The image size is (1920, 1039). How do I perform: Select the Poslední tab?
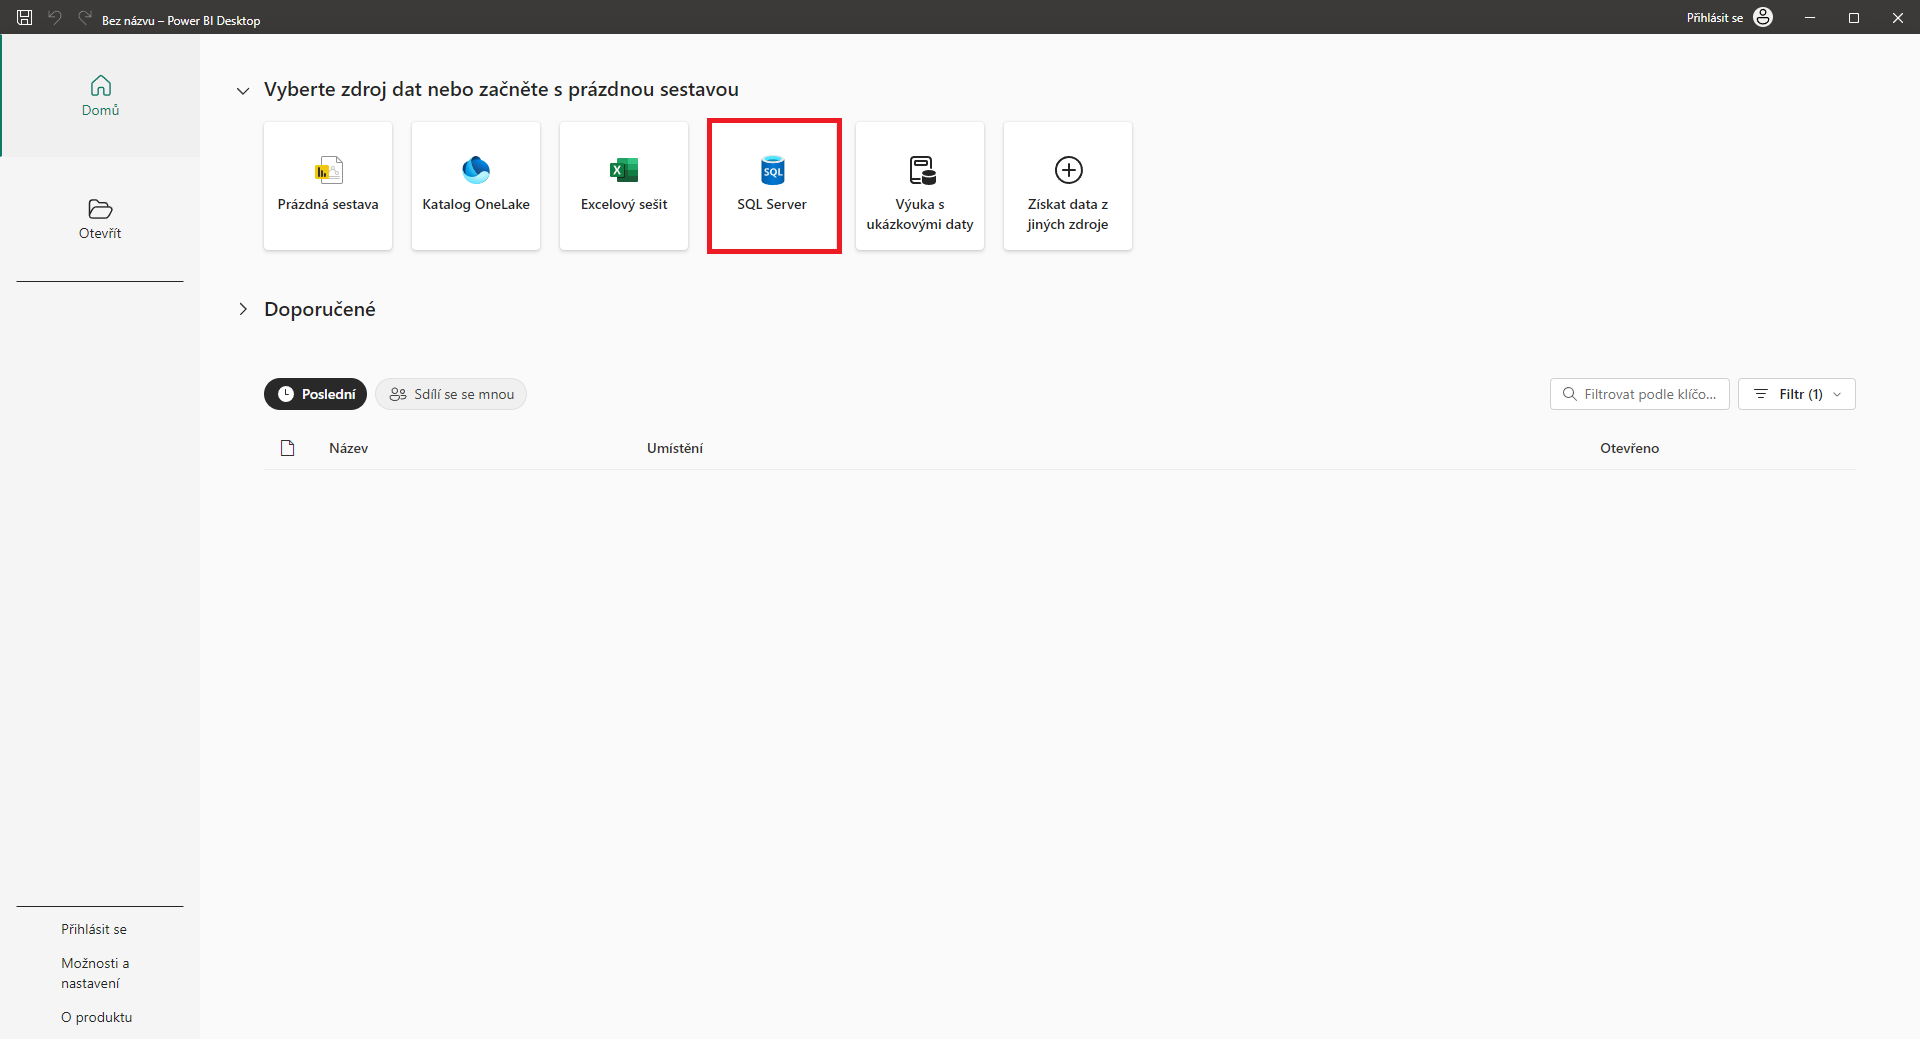pos(315,394)
